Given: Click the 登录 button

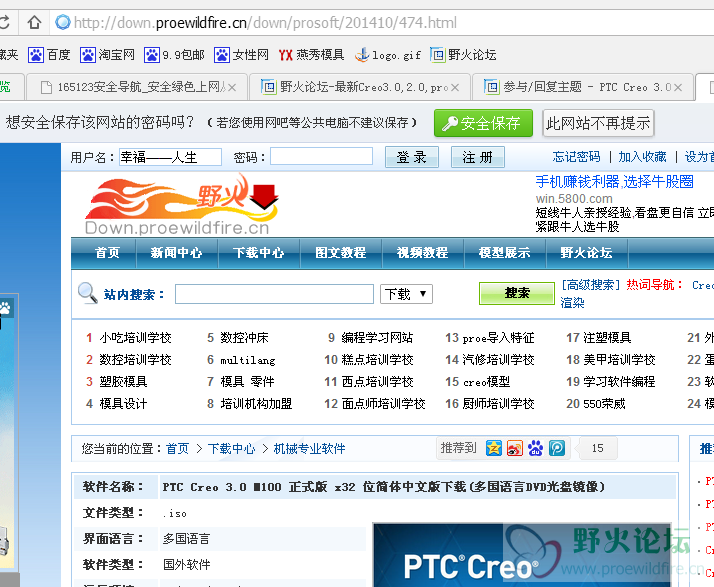Looking at the screenshot, I should 412,157.
